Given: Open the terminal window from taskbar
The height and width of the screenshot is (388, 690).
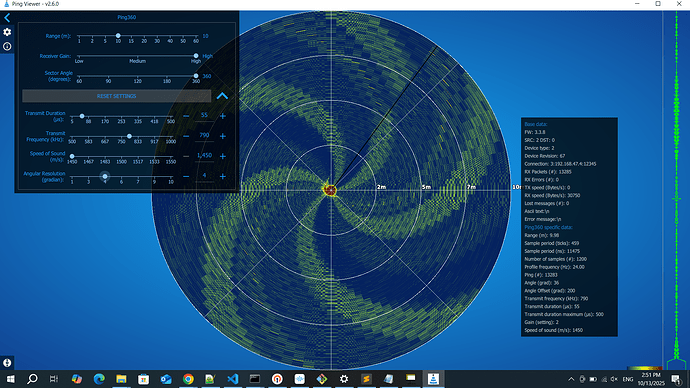Looking at the screenshot, I should 255,379.
